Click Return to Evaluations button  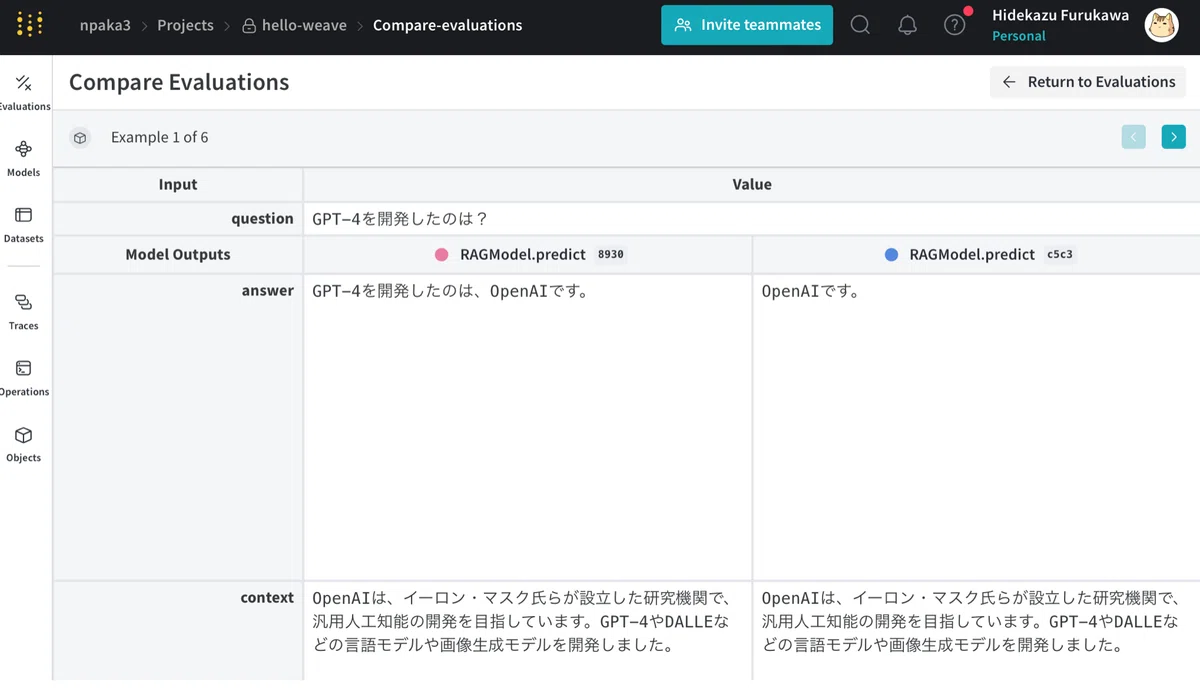(1088, 82)
